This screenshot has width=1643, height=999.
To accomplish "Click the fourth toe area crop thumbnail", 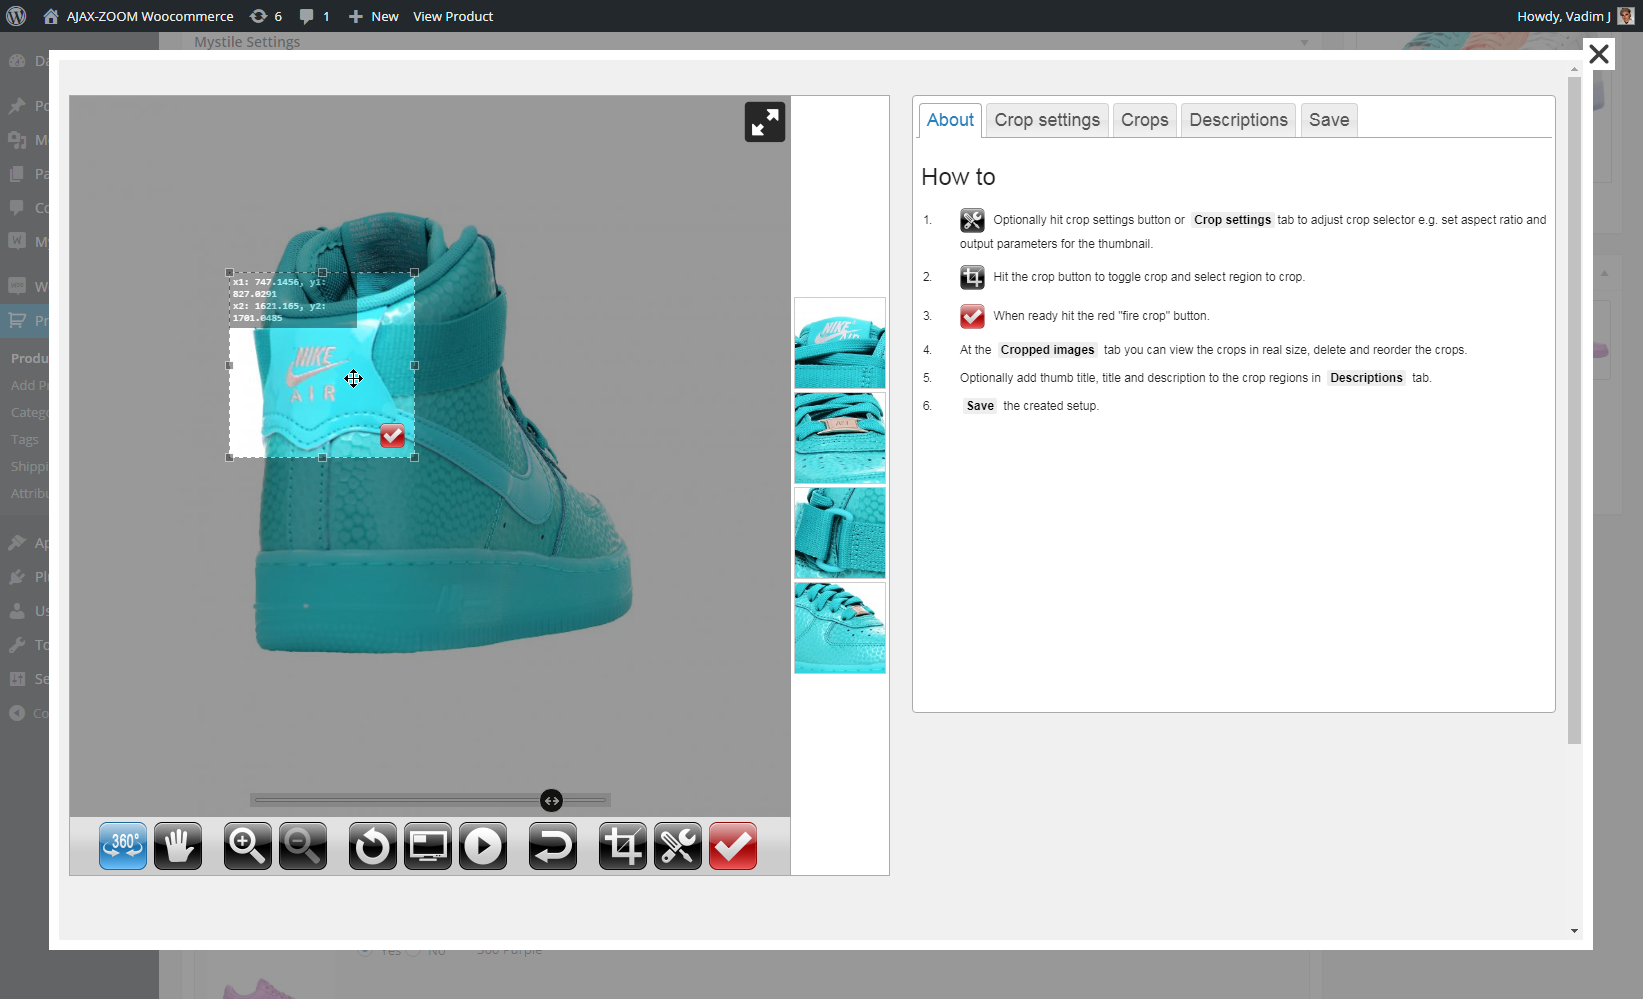I will [x=840, y=628].
